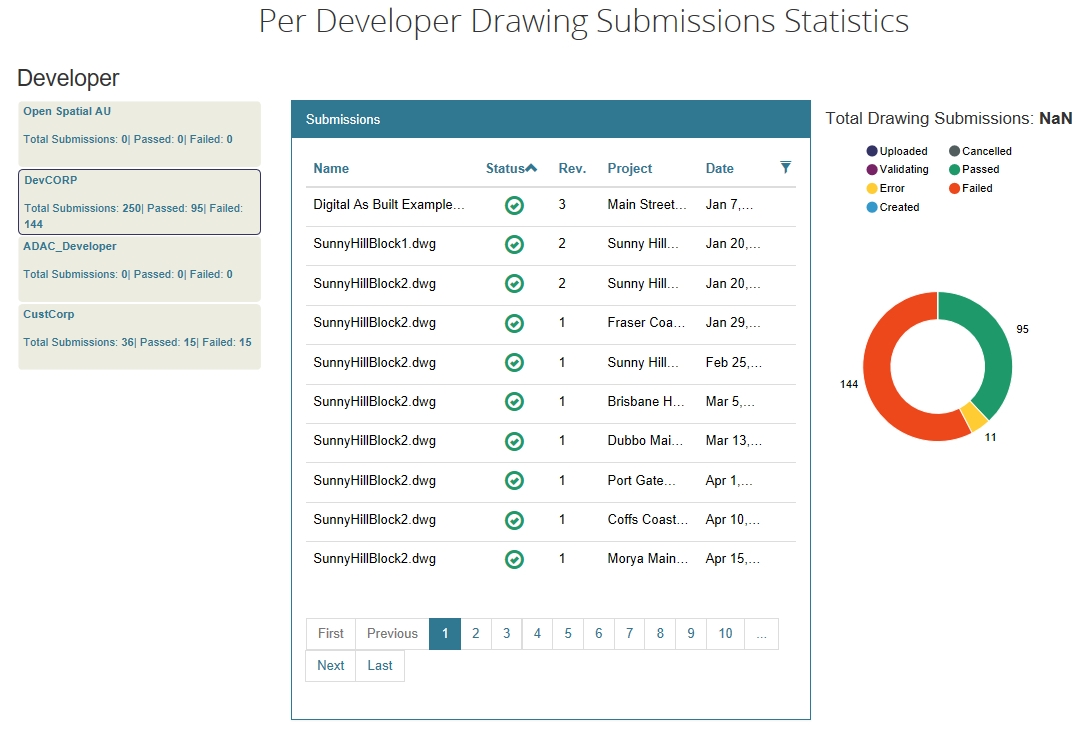The image size is (1085, 730).
Task: Select the Open Spatial AU developer card
Action: click(139, 133)
